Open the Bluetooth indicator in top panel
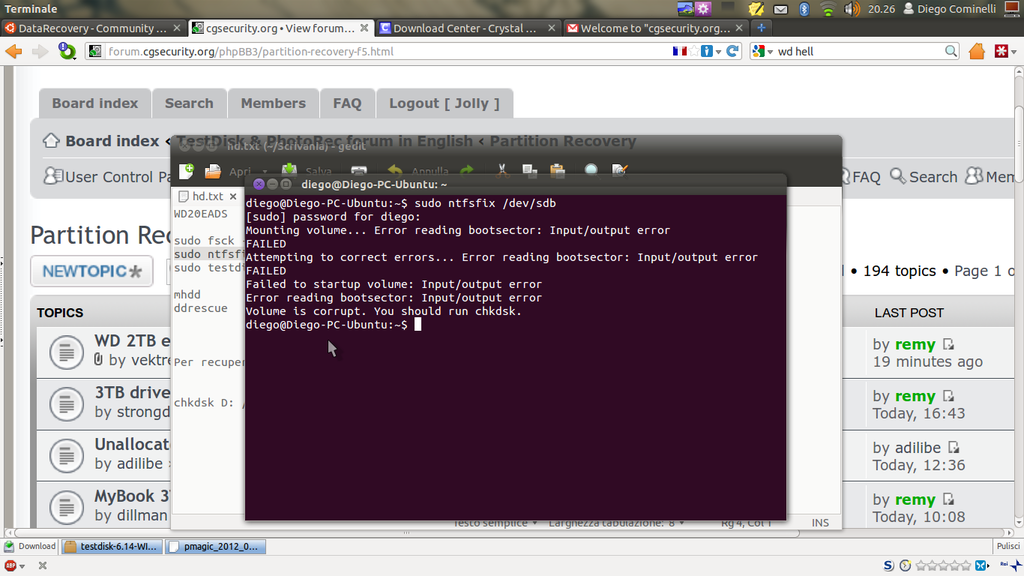1024x576 pixels. point(804,9)
